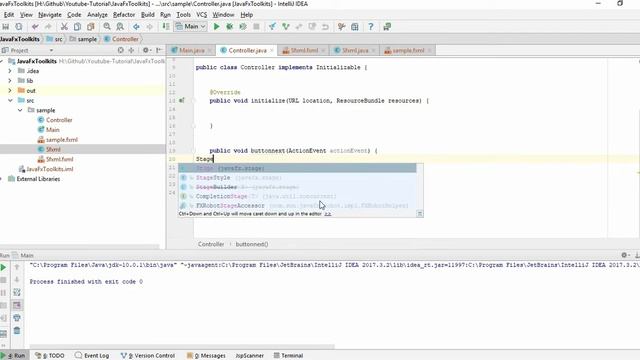The image size is (640, 360).
Task: Click the Build project icon
Action: click(x=166, y=27)
